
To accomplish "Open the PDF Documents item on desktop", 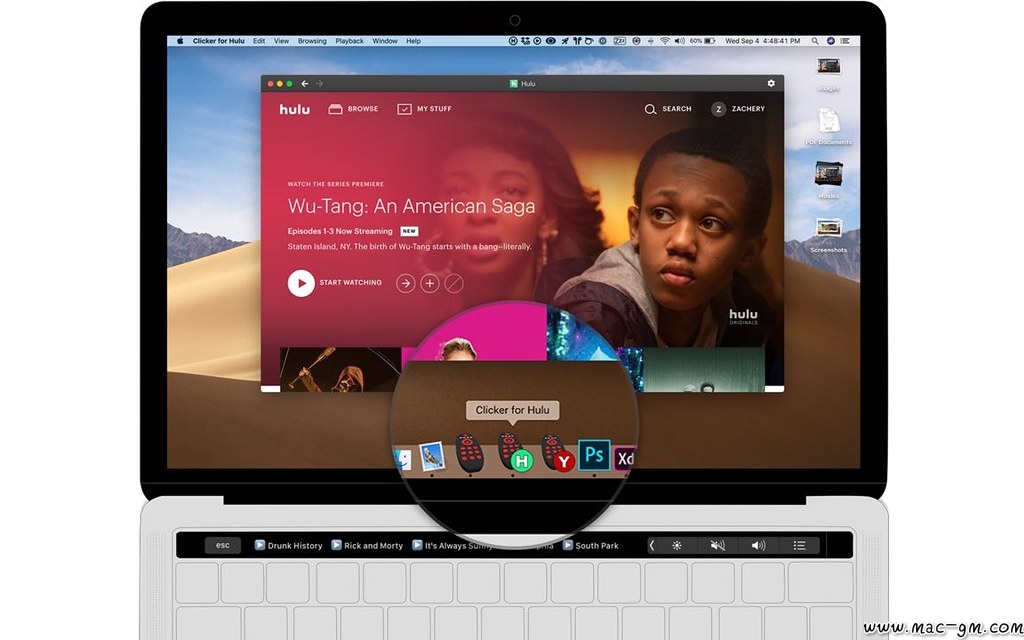I will (828, 127).
